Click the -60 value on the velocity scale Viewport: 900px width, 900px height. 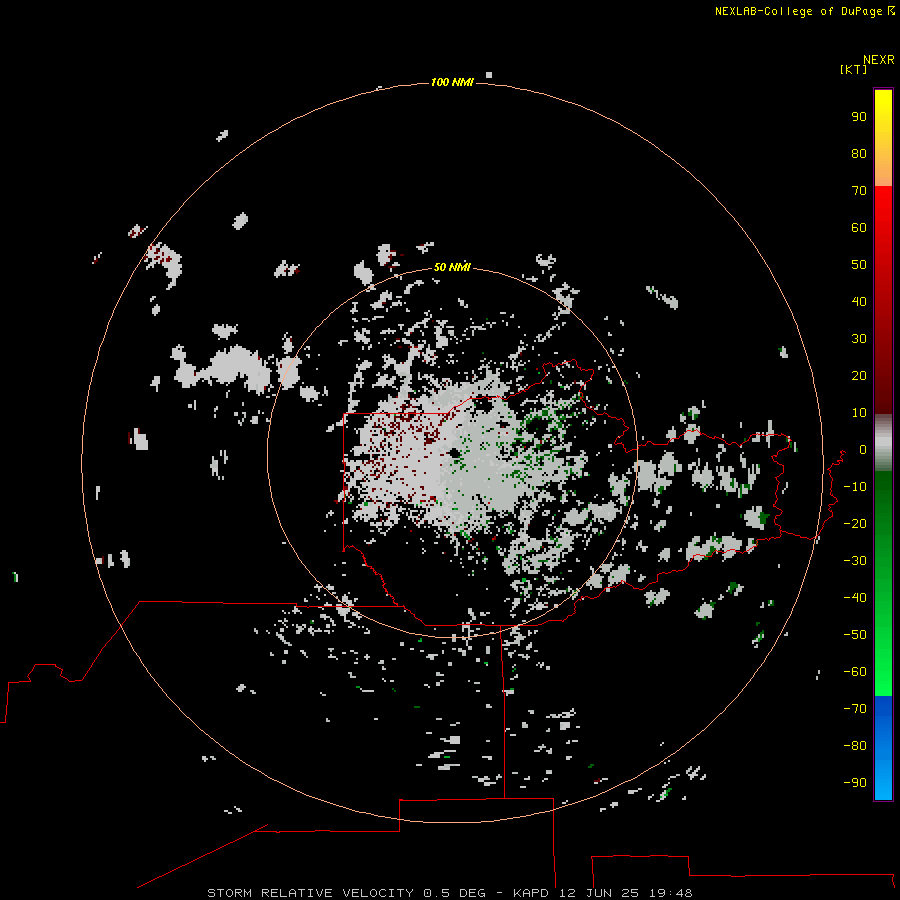pos(855,672)
